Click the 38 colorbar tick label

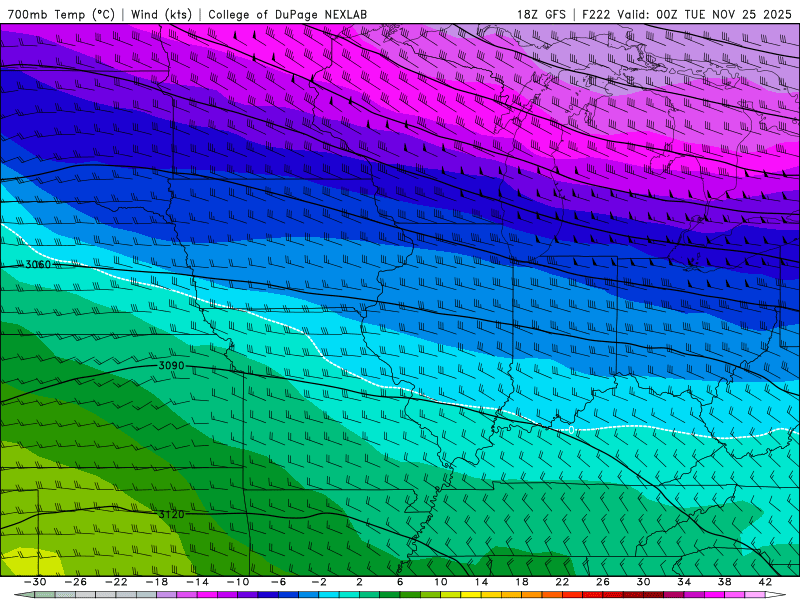(724, 582)
